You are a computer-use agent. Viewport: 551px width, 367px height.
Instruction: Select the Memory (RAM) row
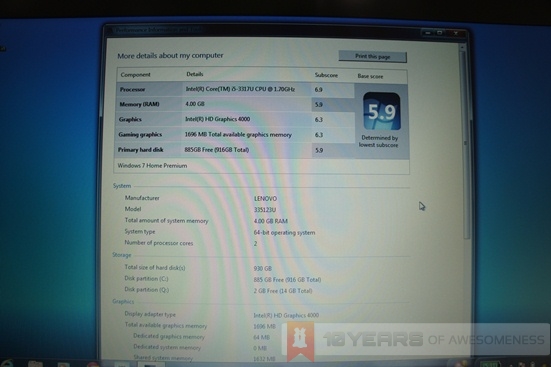(235, 104)
